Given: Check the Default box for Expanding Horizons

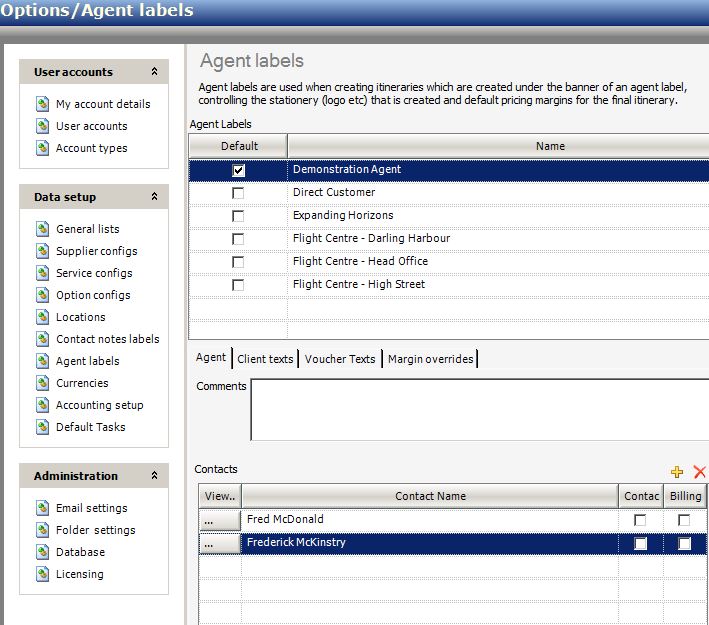Looking at the screenshot, I should point(238,216).
